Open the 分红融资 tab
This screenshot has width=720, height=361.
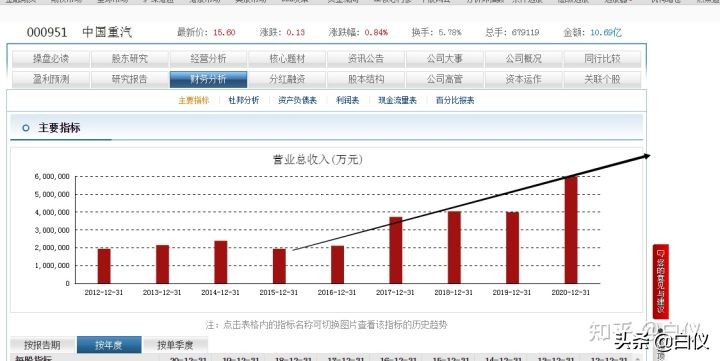(x=287, y=79)
